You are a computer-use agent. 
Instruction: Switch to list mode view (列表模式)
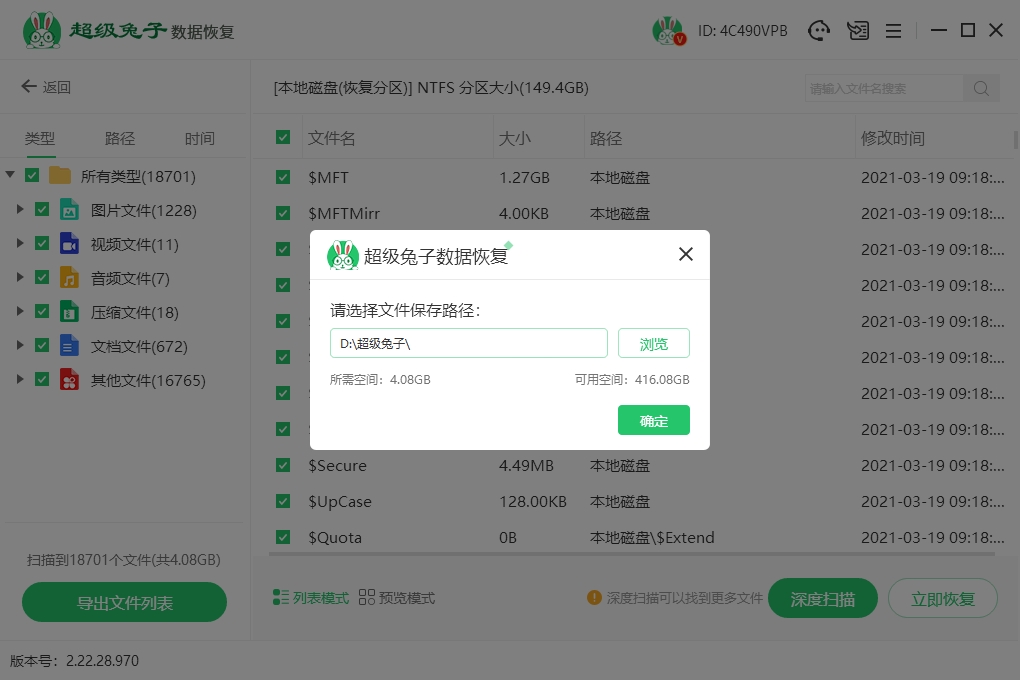coord(311,598)
